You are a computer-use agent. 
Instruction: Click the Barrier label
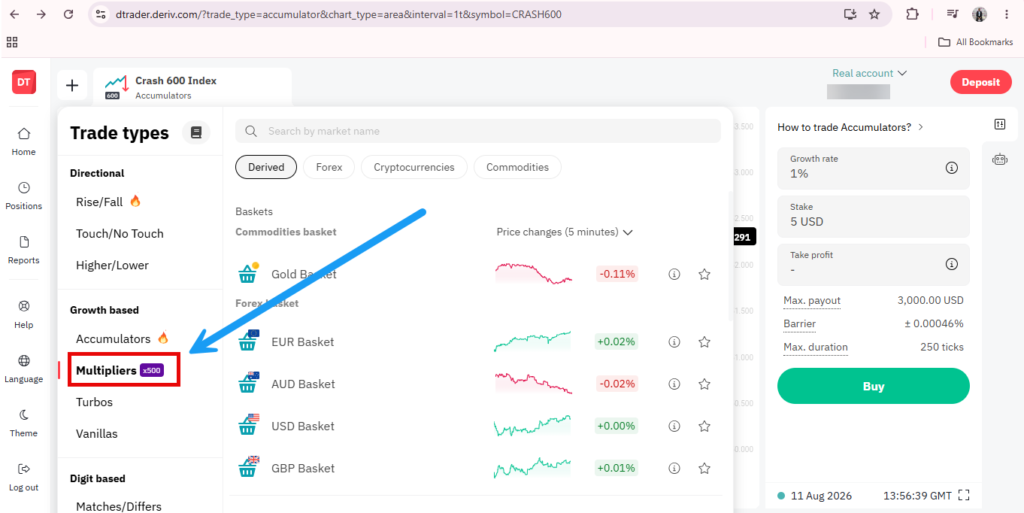coord(799,324)
